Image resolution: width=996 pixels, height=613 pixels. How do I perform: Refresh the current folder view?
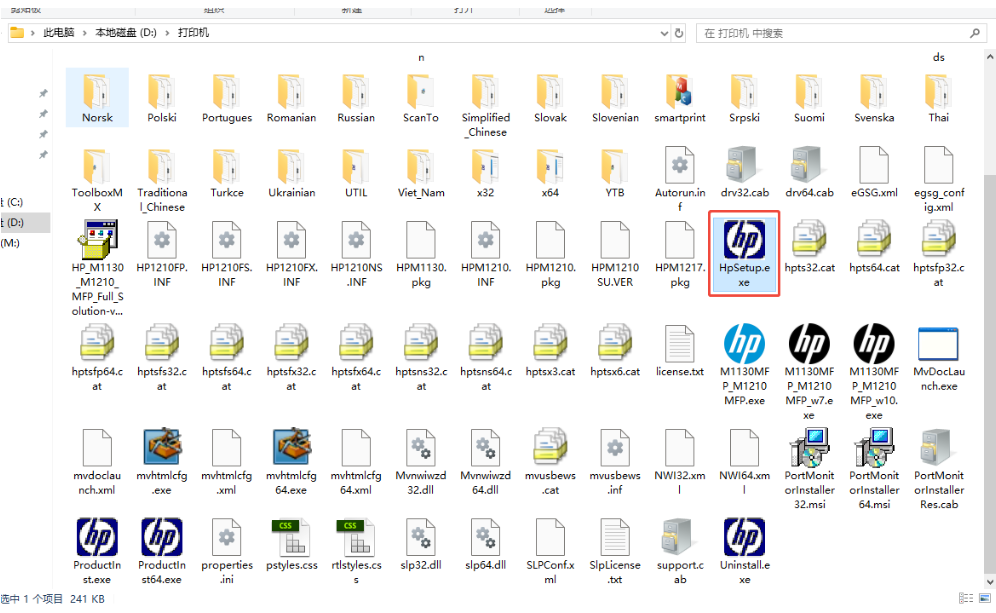(679, 33)
